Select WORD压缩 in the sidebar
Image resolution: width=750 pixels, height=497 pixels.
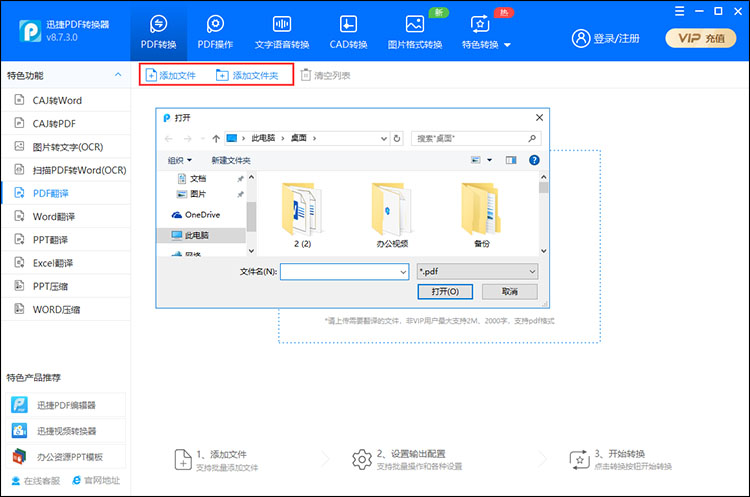coord(66,309)
